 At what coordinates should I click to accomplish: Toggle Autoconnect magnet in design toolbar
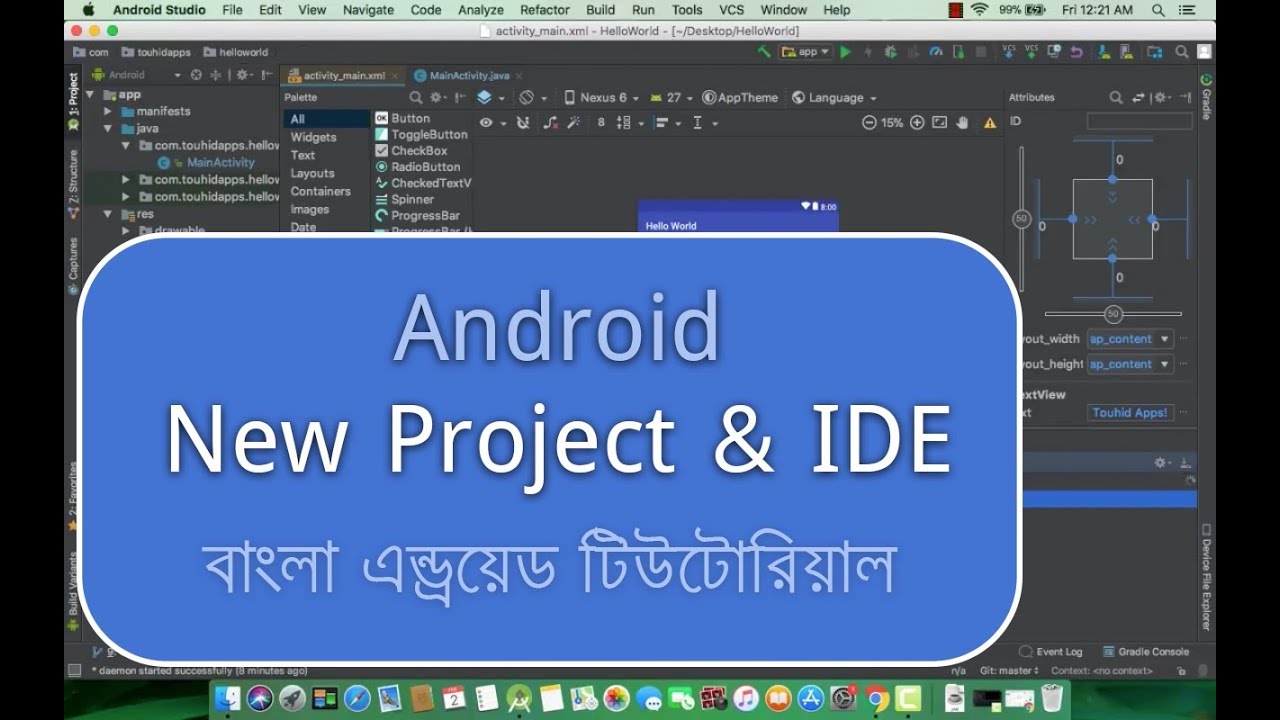click(522, 123)
